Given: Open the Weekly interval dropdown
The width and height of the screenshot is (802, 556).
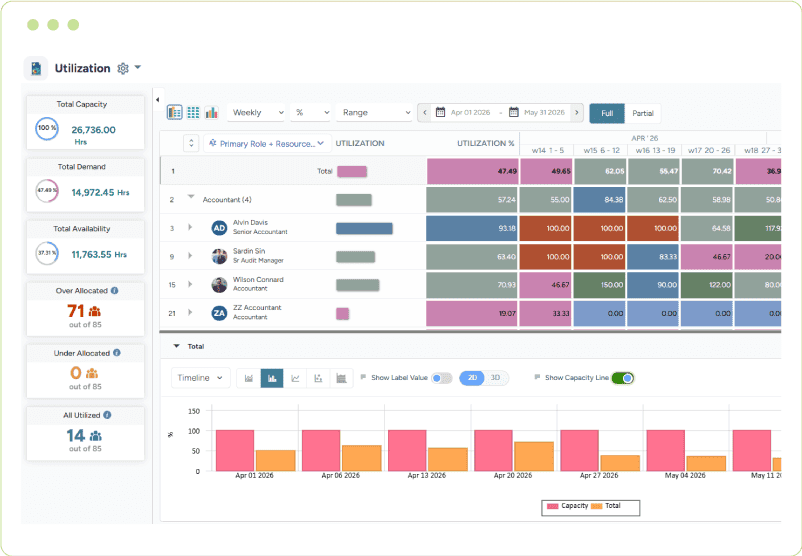Looking at the screenshot, I should coord(256,113).
